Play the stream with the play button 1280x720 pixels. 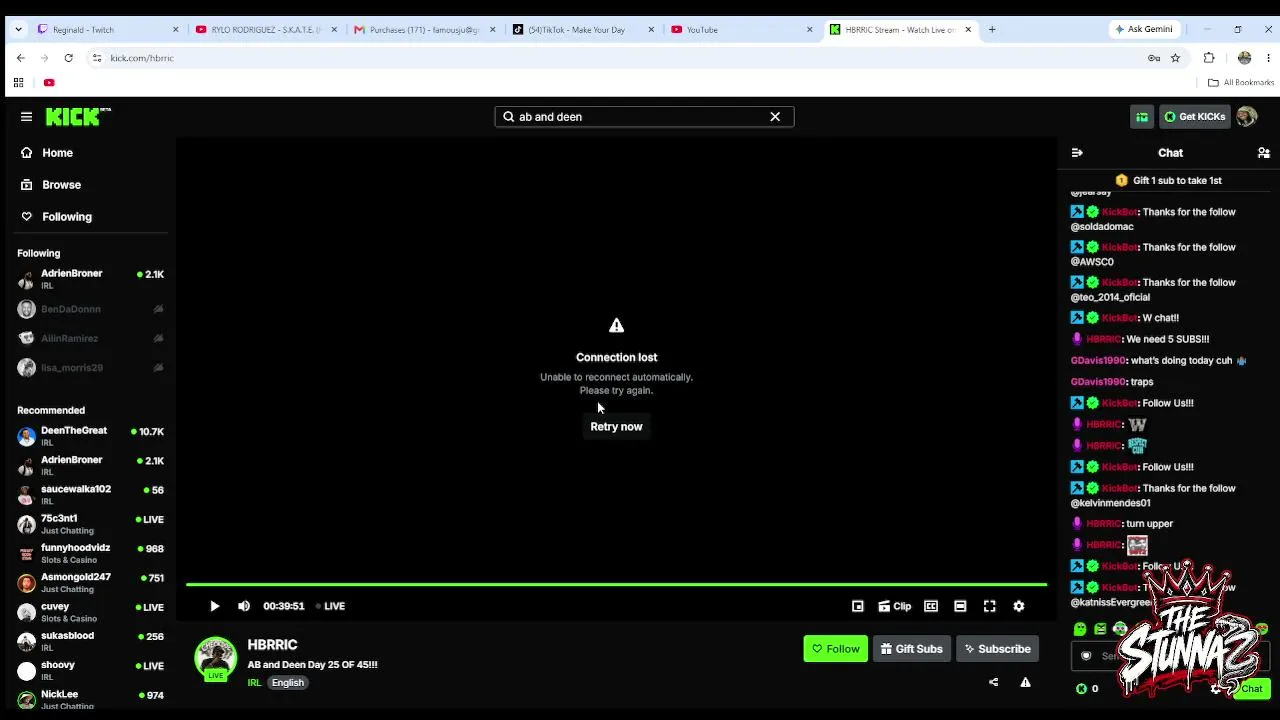[x=214, y=606]
